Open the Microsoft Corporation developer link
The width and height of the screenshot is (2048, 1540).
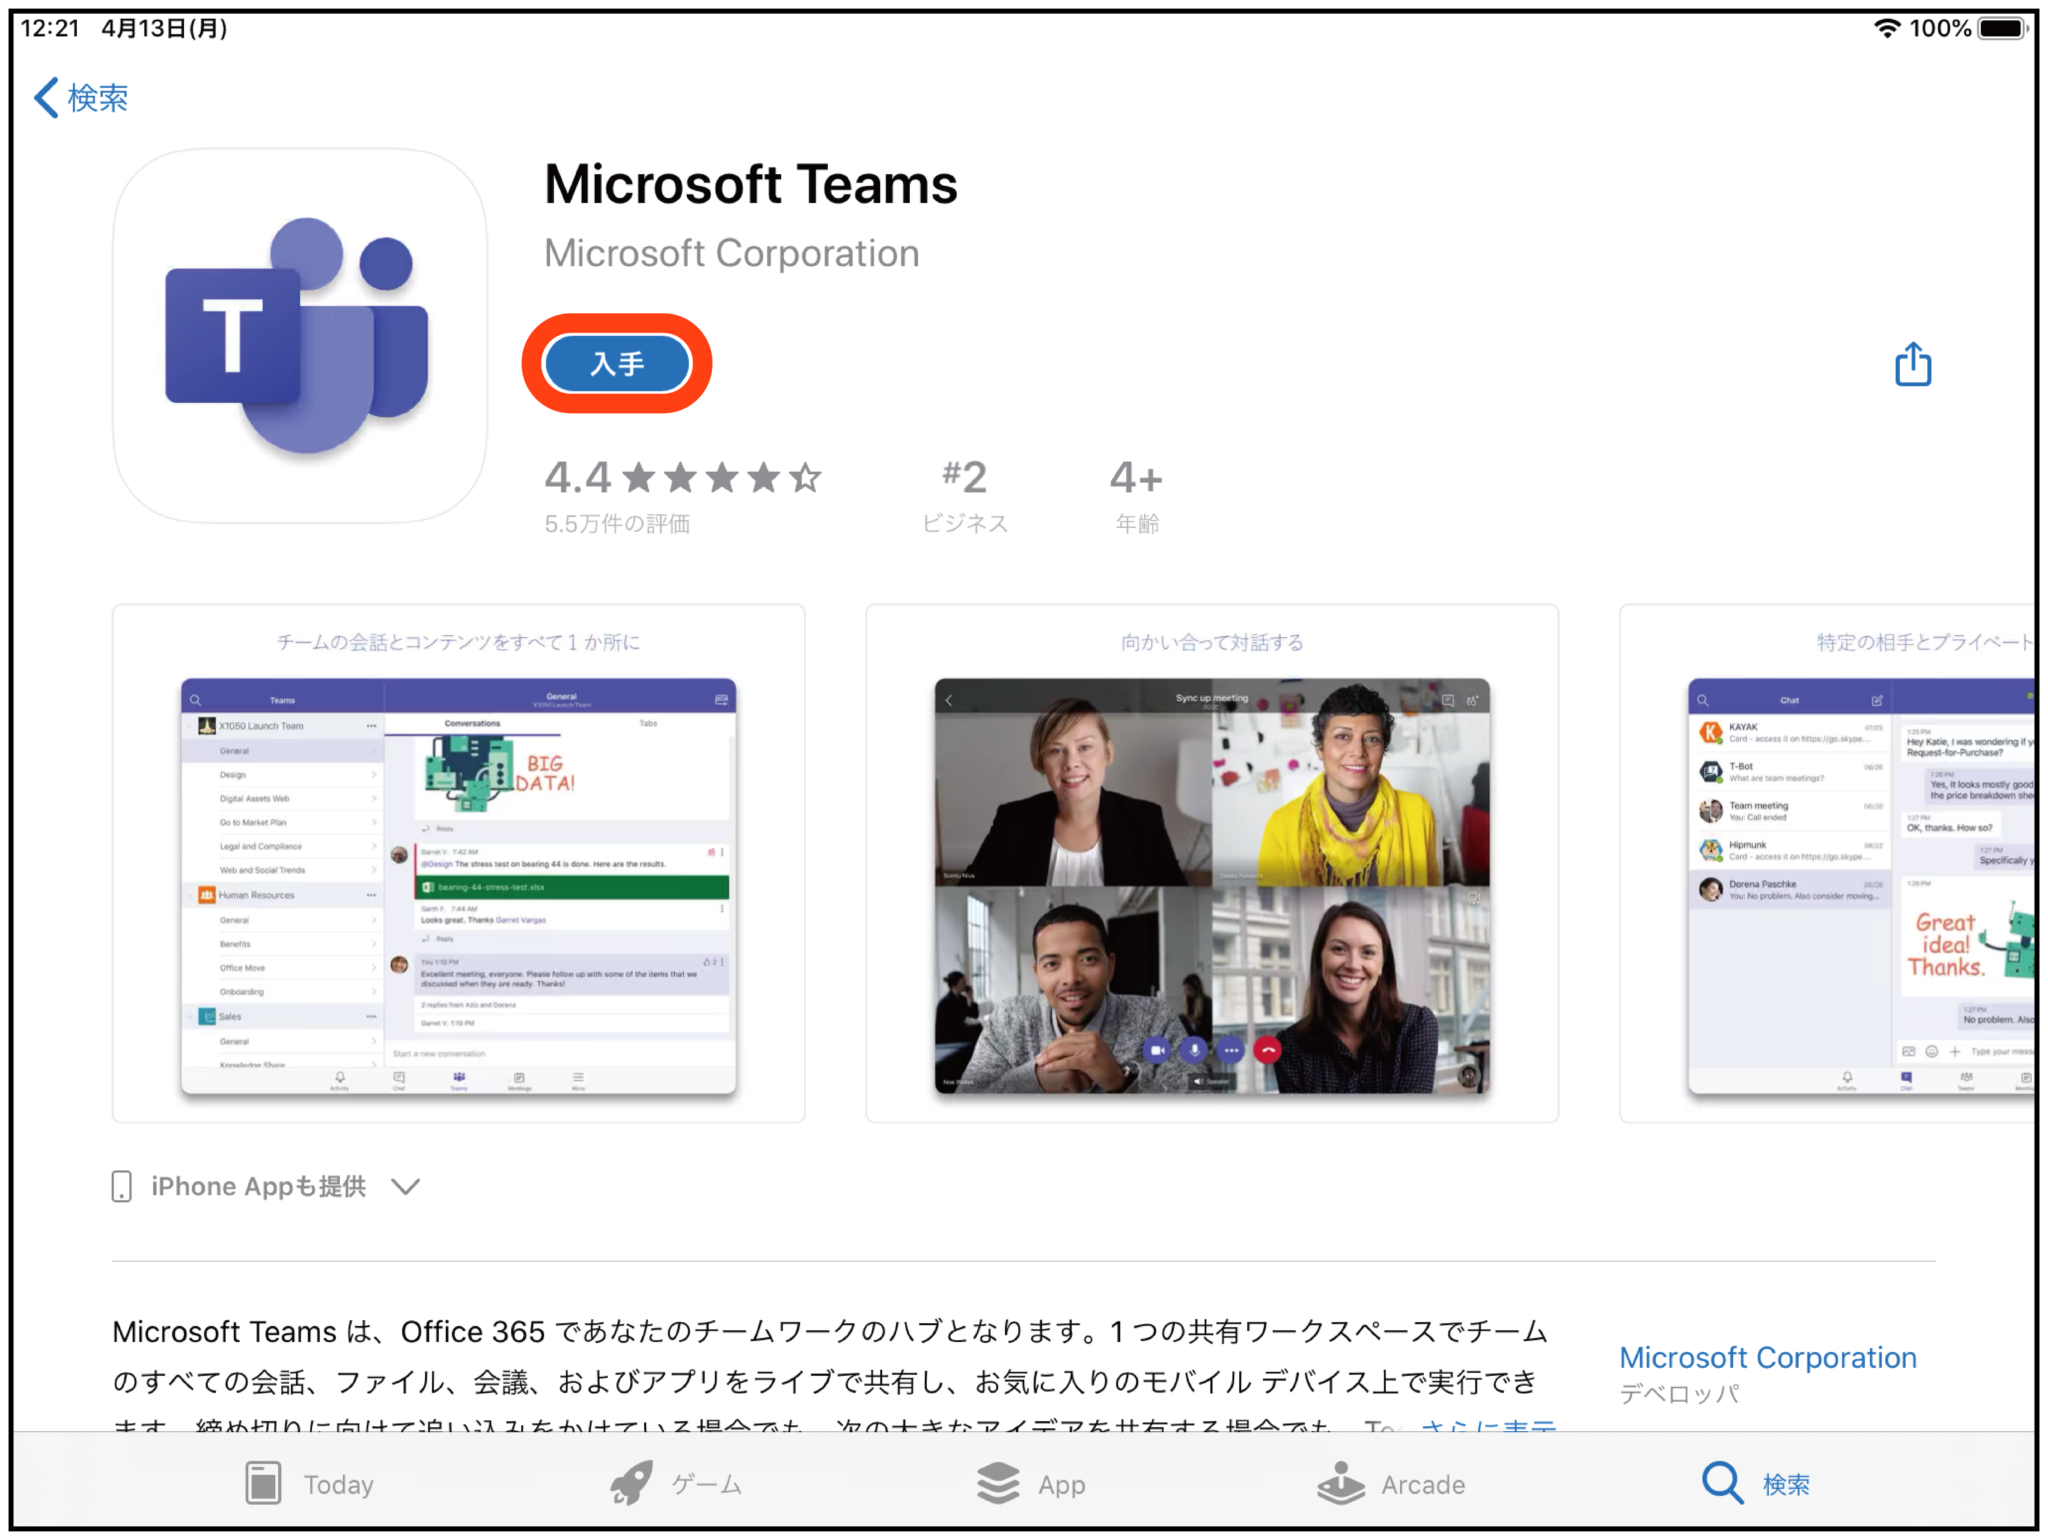coord(1767,1357)
